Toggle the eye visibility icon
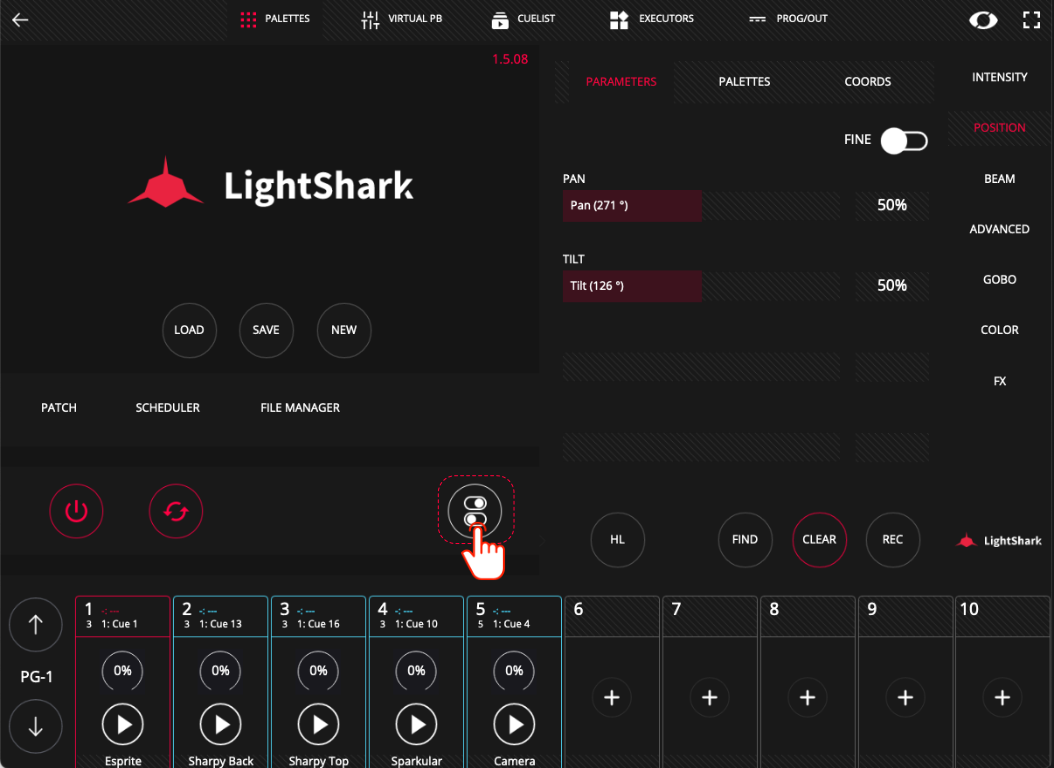 [x=983, y=20]
